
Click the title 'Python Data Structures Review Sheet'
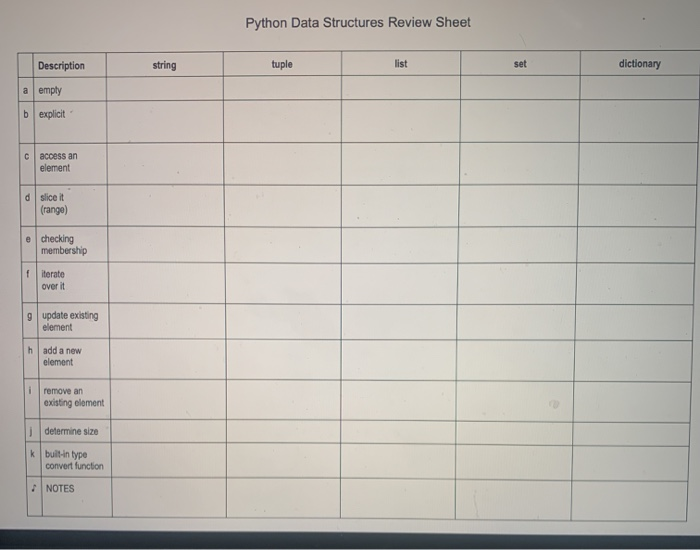point(358,23)
